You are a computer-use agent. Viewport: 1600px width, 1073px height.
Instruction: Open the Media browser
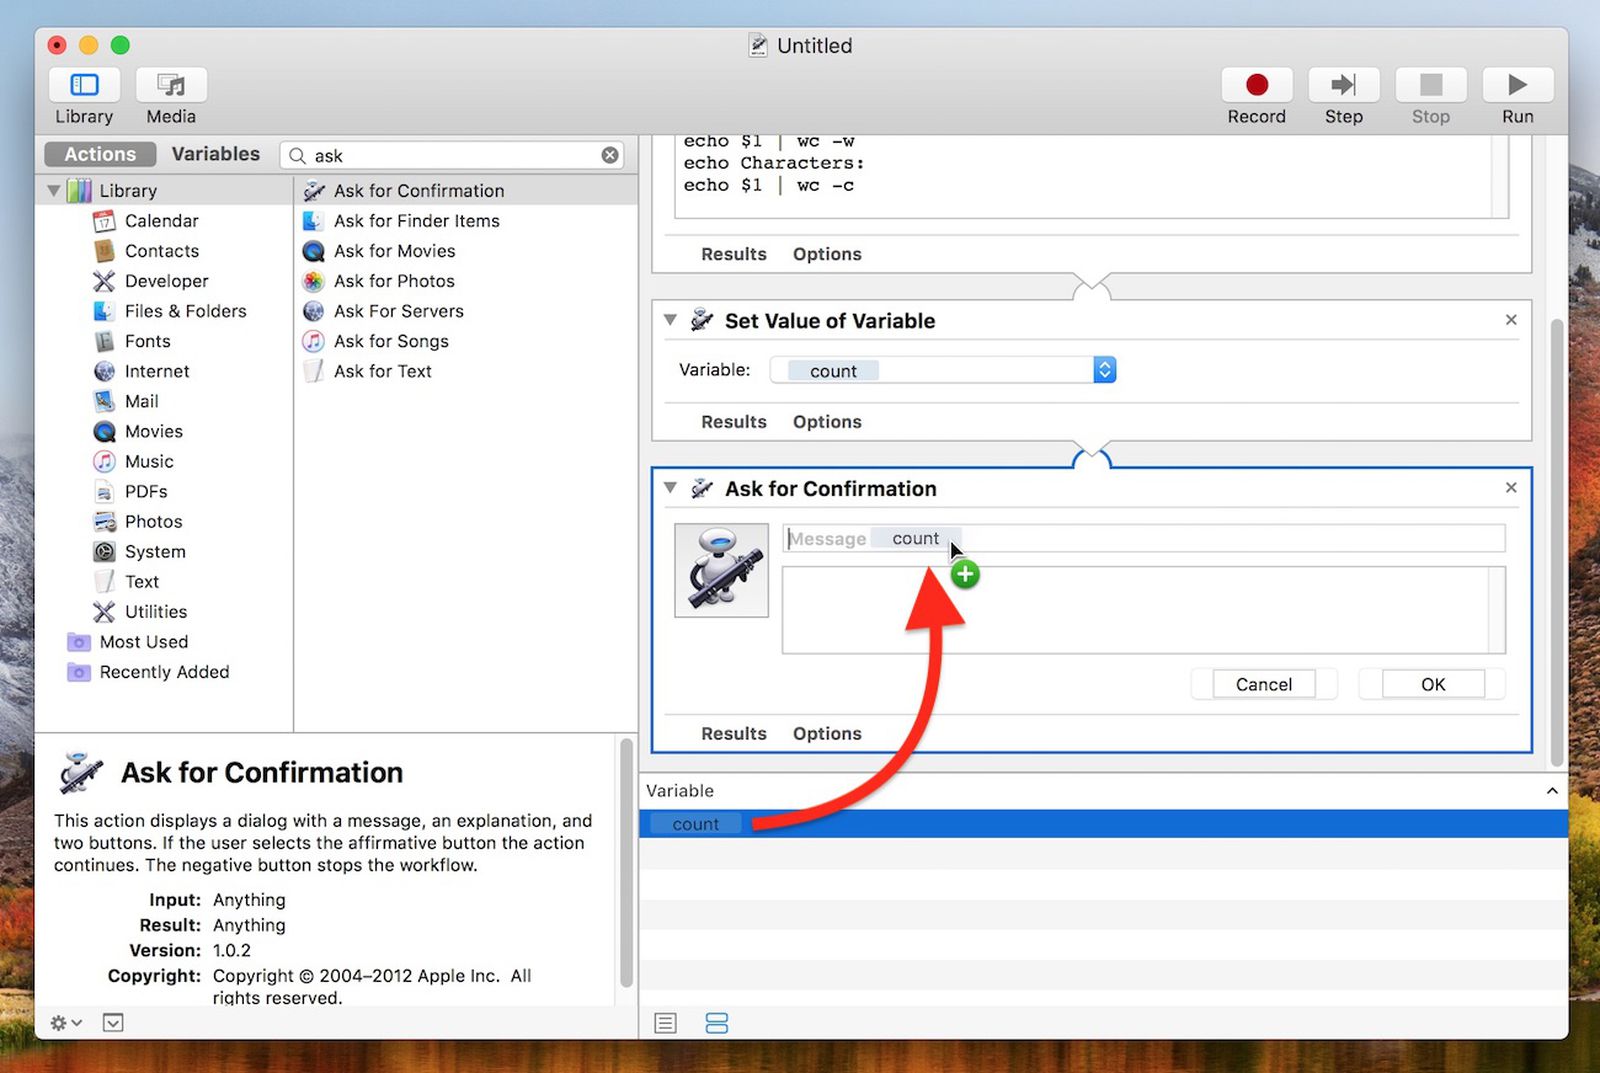click(x=169, y=96)
